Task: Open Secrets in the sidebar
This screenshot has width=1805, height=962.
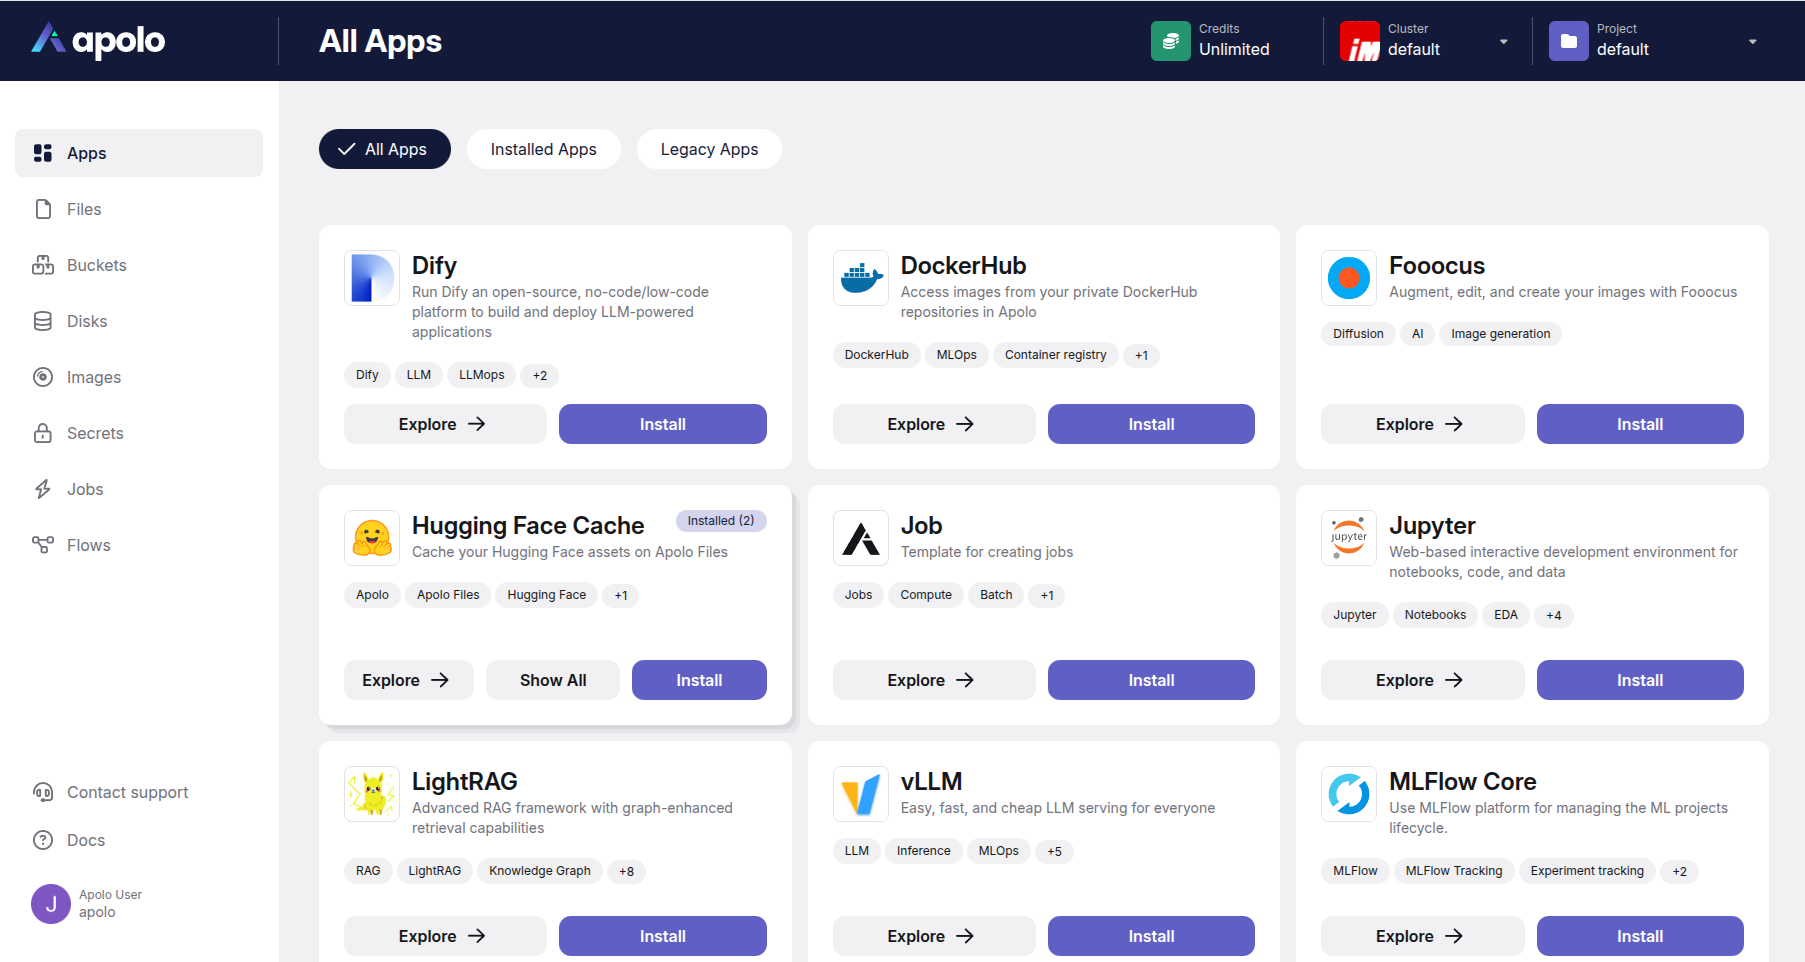Action: pos(139,433)
